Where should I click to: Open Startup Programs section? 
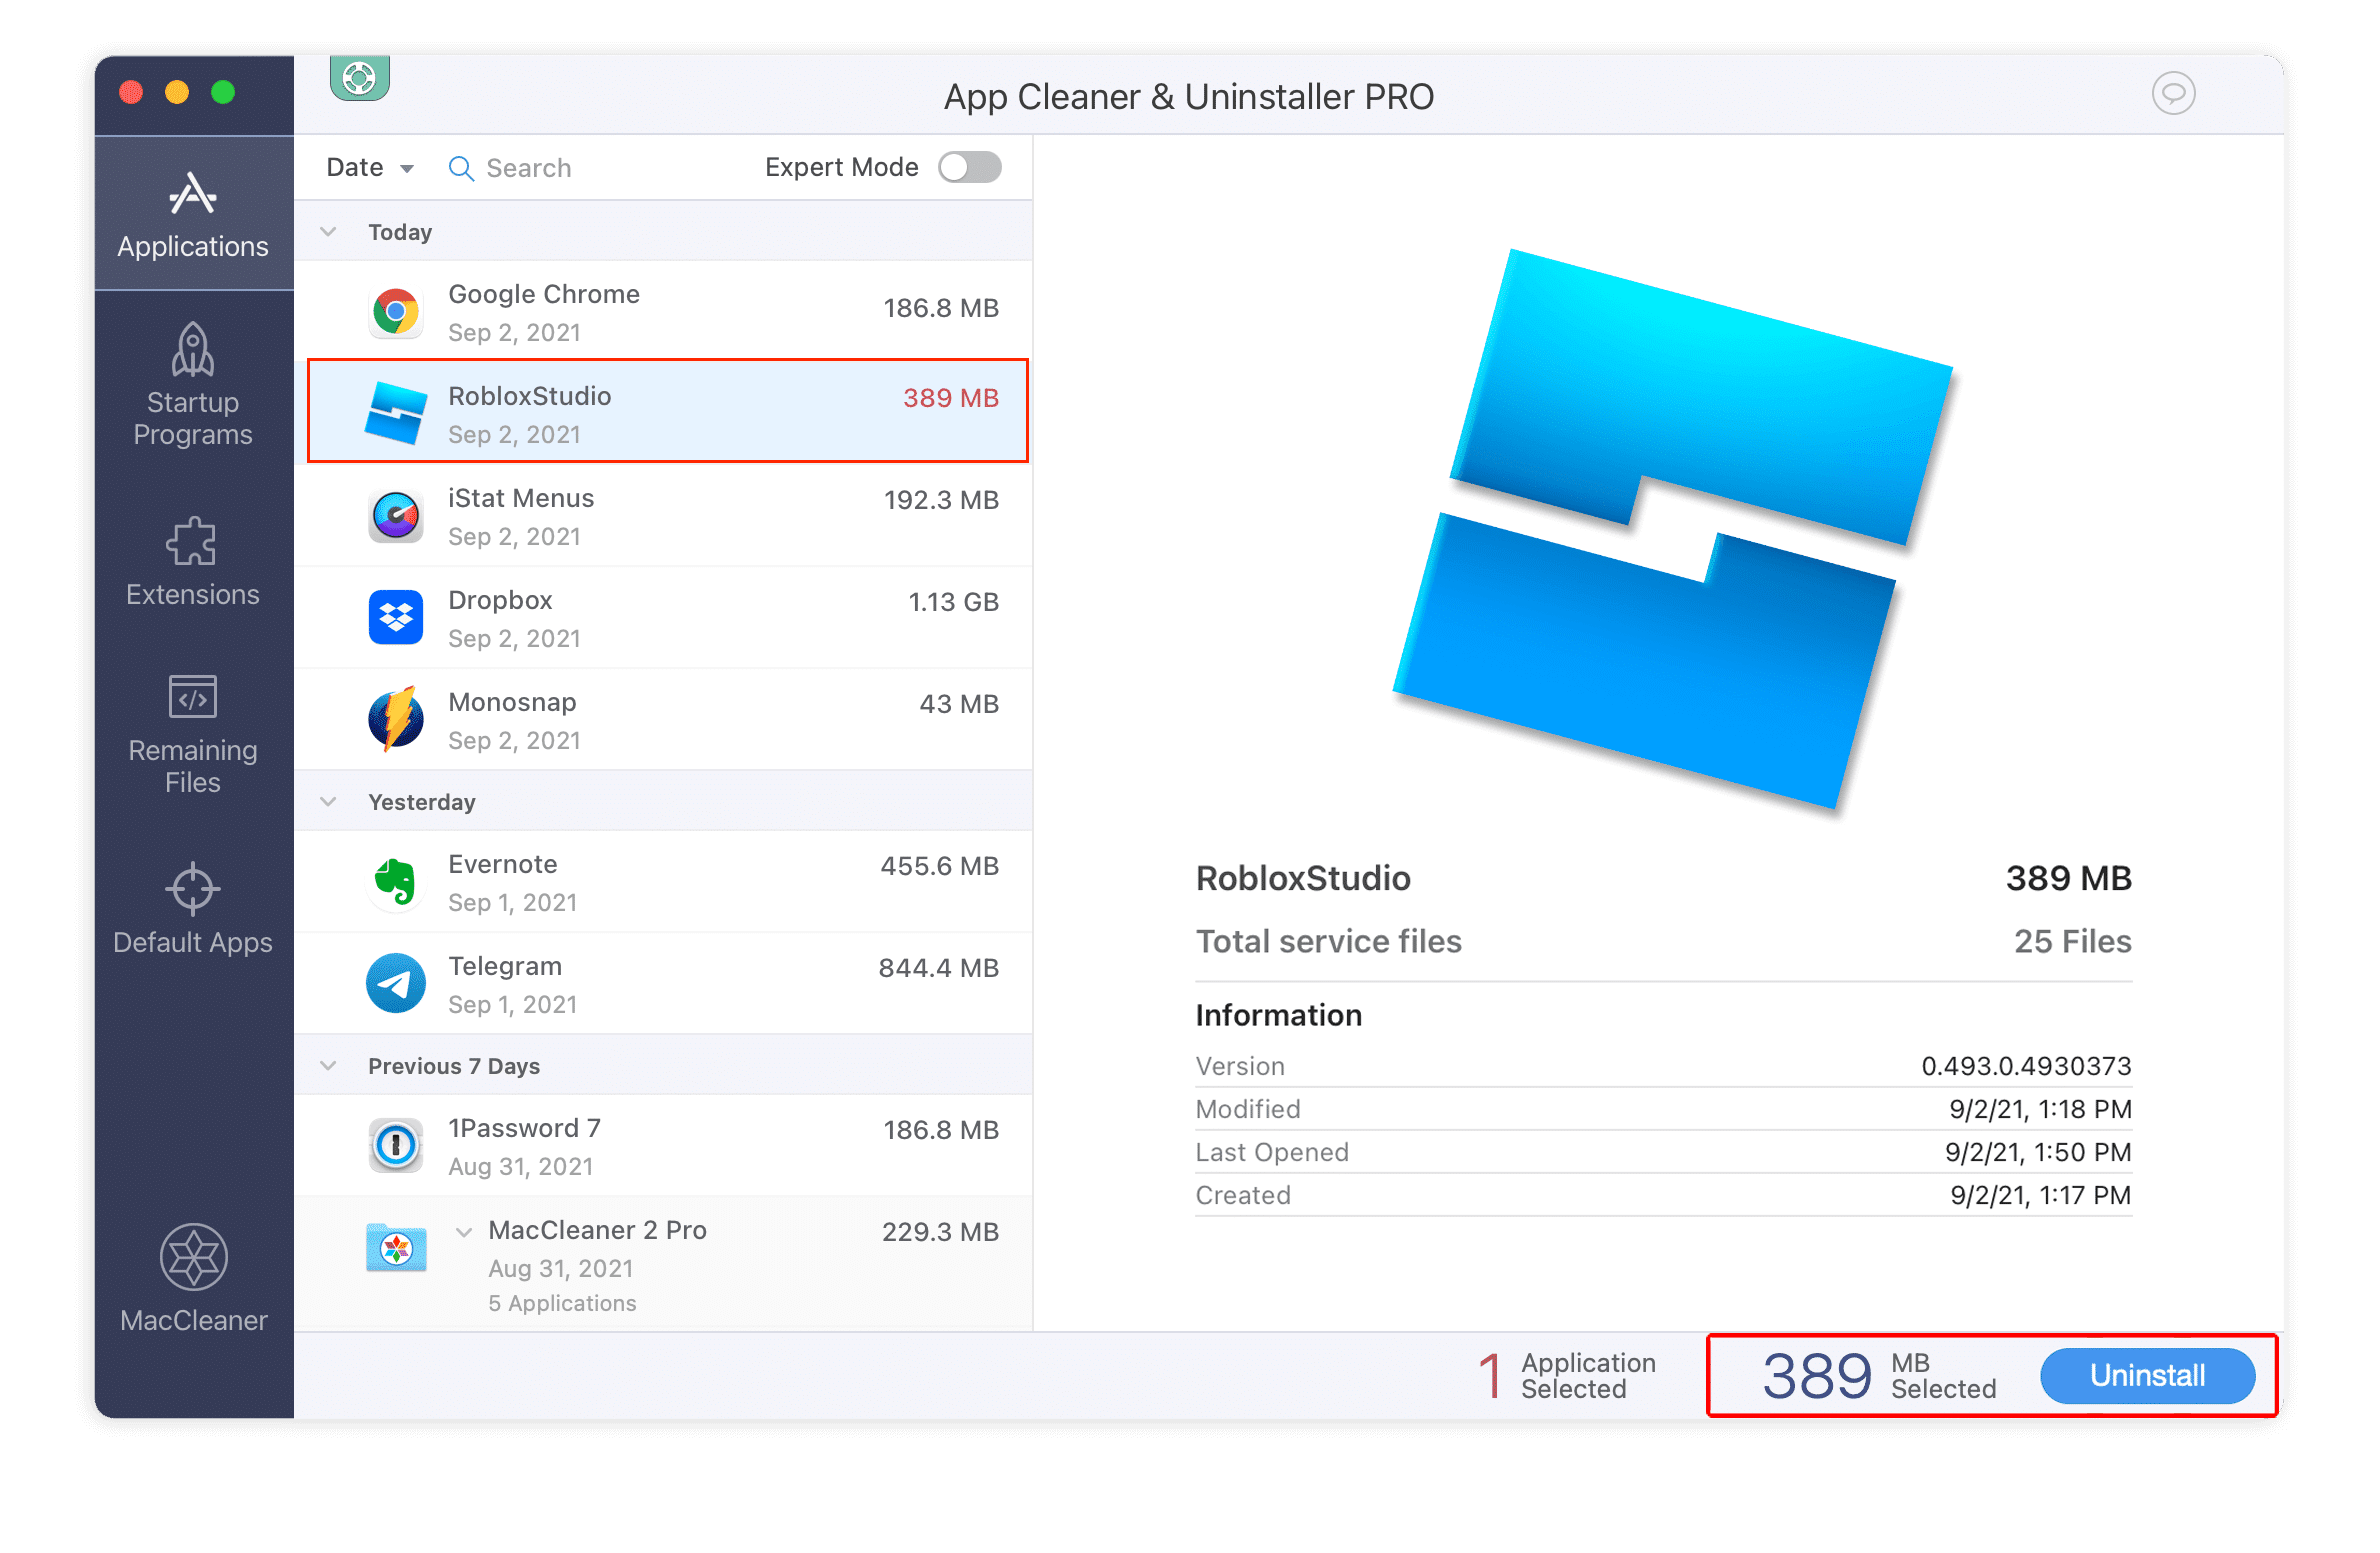point(193,385)
